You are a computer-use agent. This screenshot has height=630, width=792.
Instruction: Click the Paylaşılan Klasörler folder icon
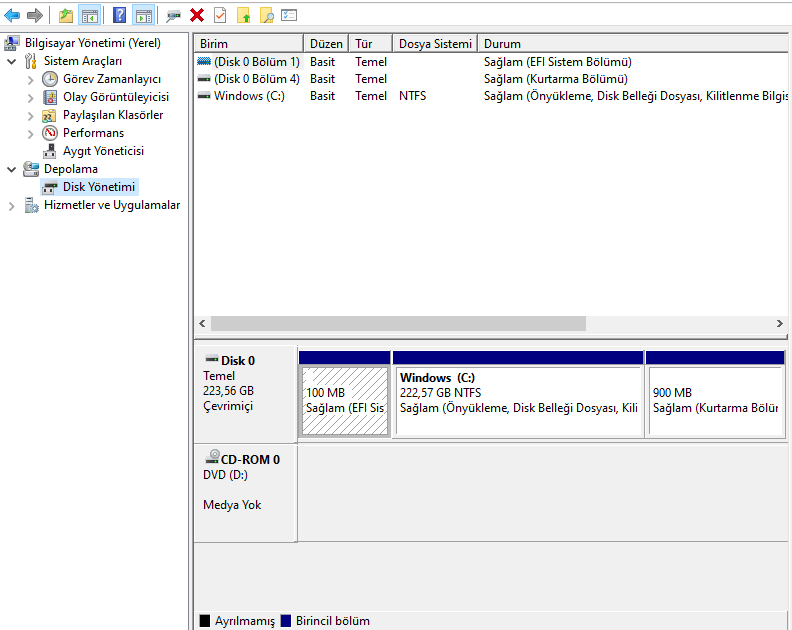(x=49, y=116)
